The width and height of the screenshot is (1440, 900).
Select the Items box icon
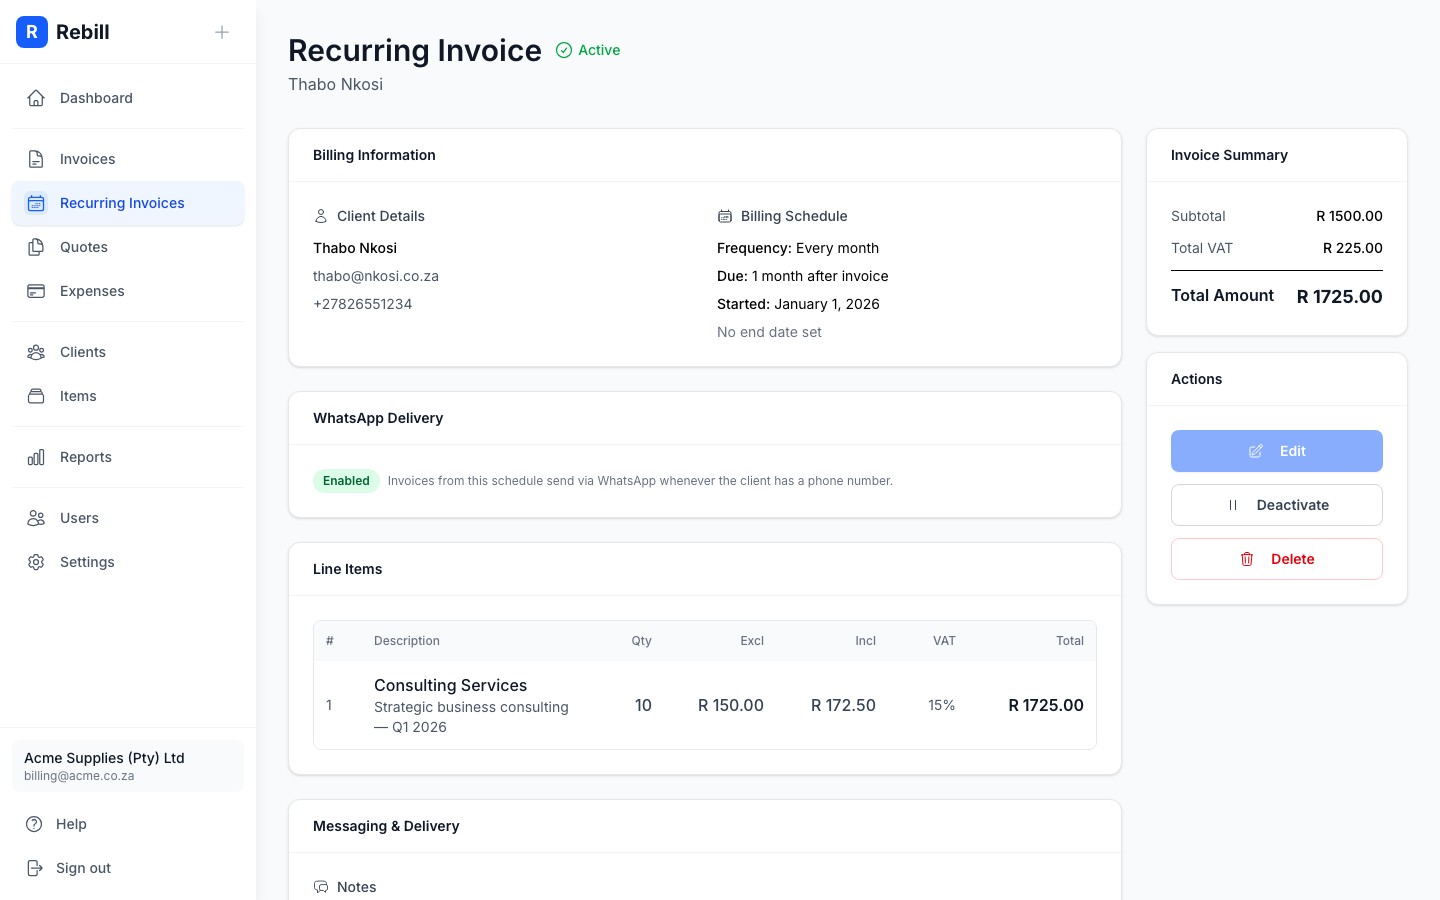37,396
